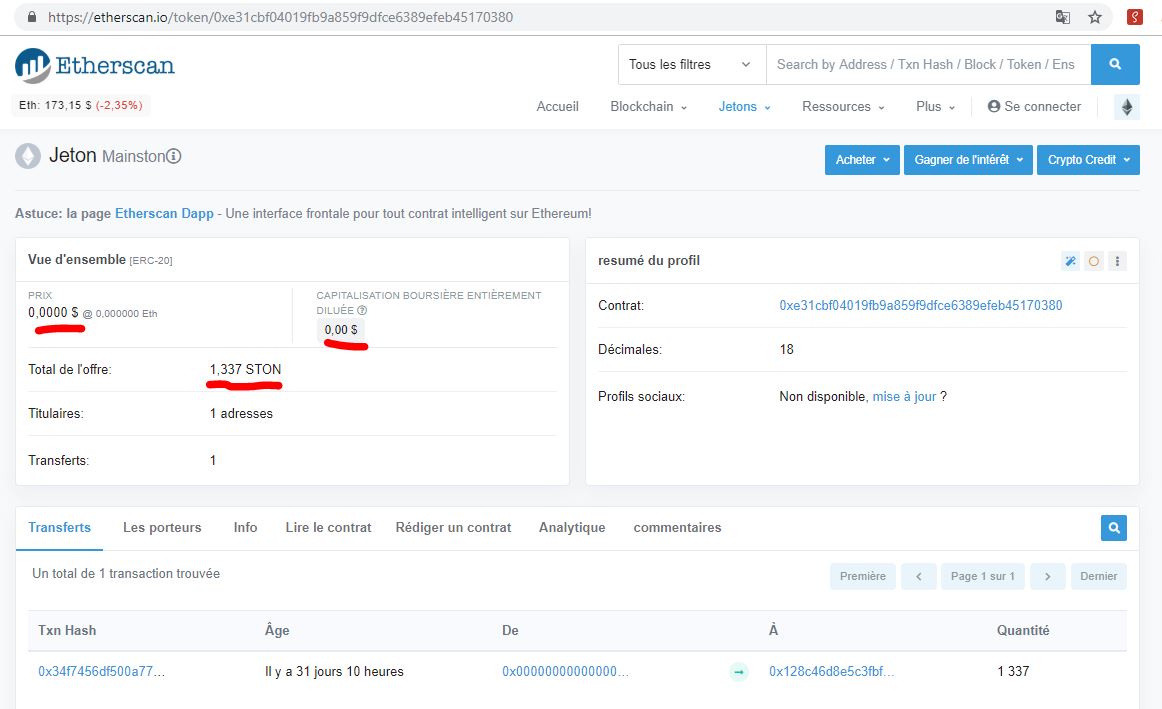Open token update magic wand tool
Viewport: 1162px width, 709px height.
pos(1070,260)
